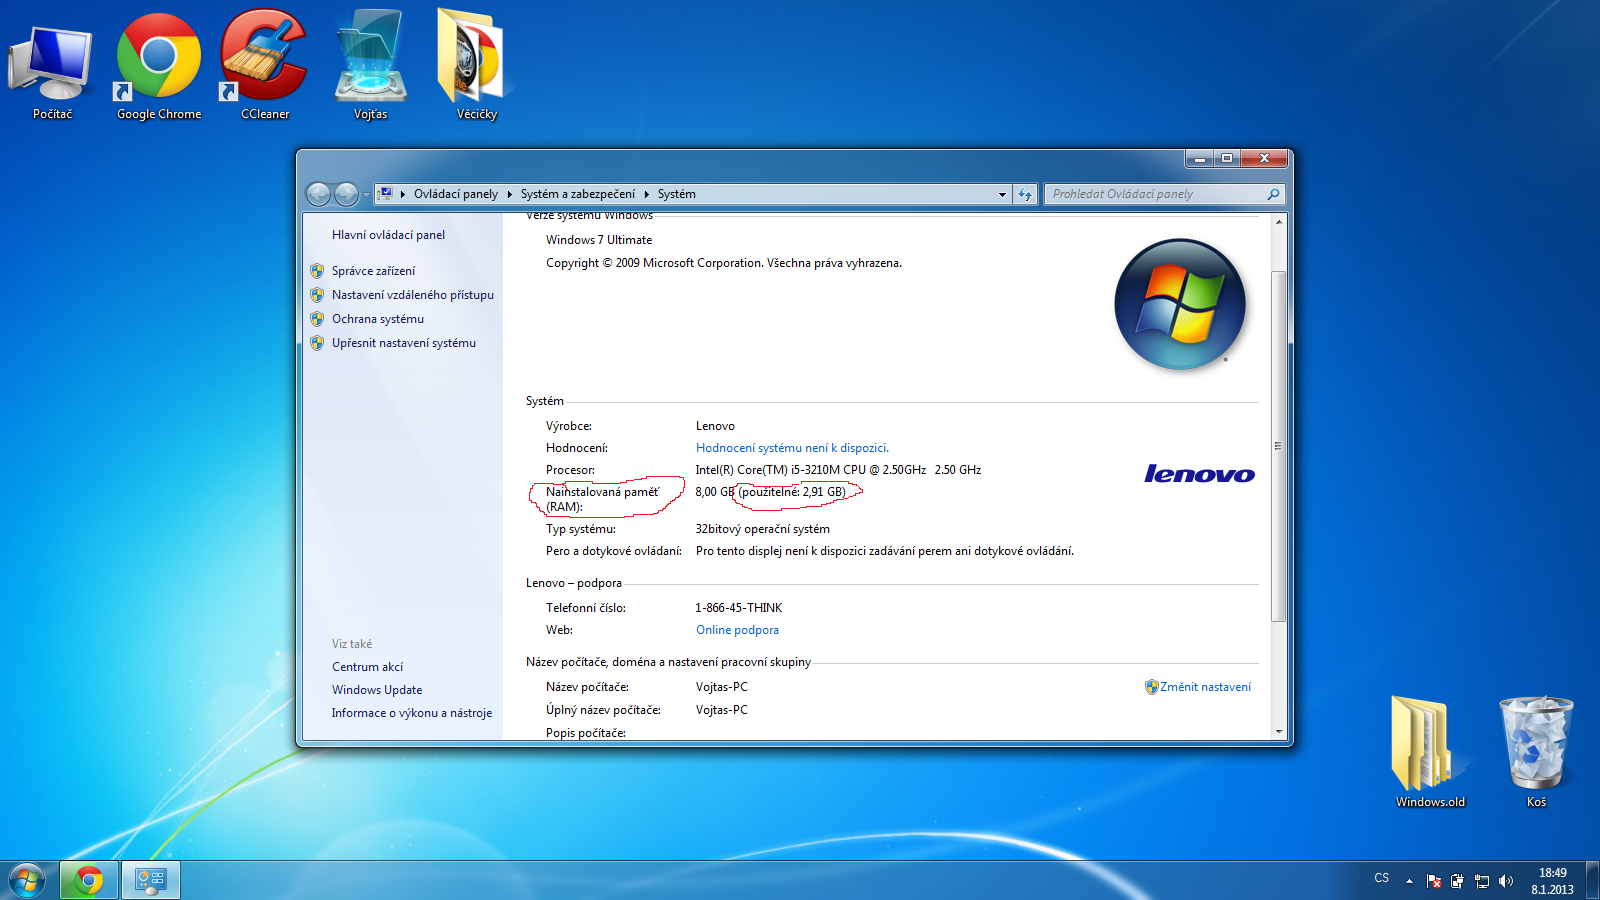Expand the arrow after Ovládací panely
The height and width of the screenshot is (900, 1600).
(x=509, y=194)
